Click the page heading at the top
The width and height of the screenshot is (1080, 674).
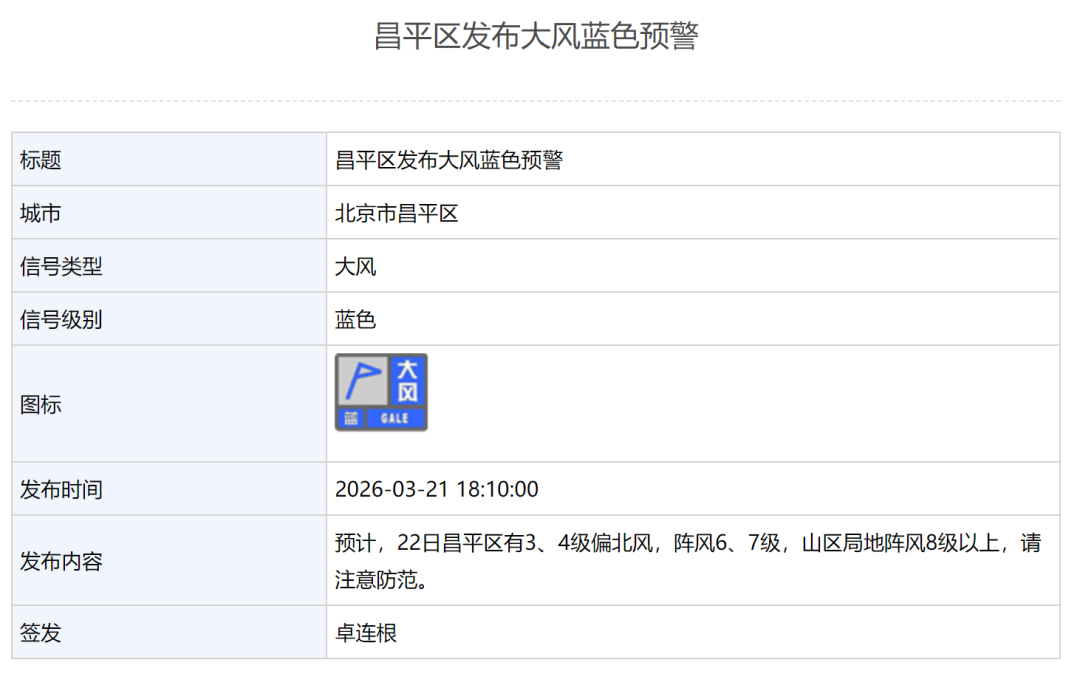(536, 35)
